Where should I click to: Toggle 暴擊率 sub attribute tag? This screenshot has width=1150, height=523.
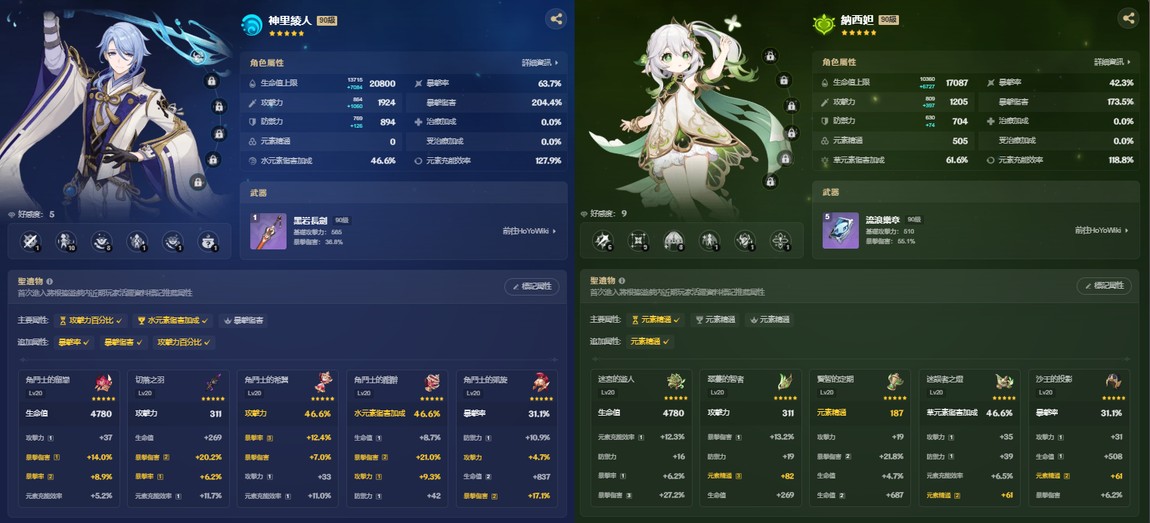(x=74, y=342)
